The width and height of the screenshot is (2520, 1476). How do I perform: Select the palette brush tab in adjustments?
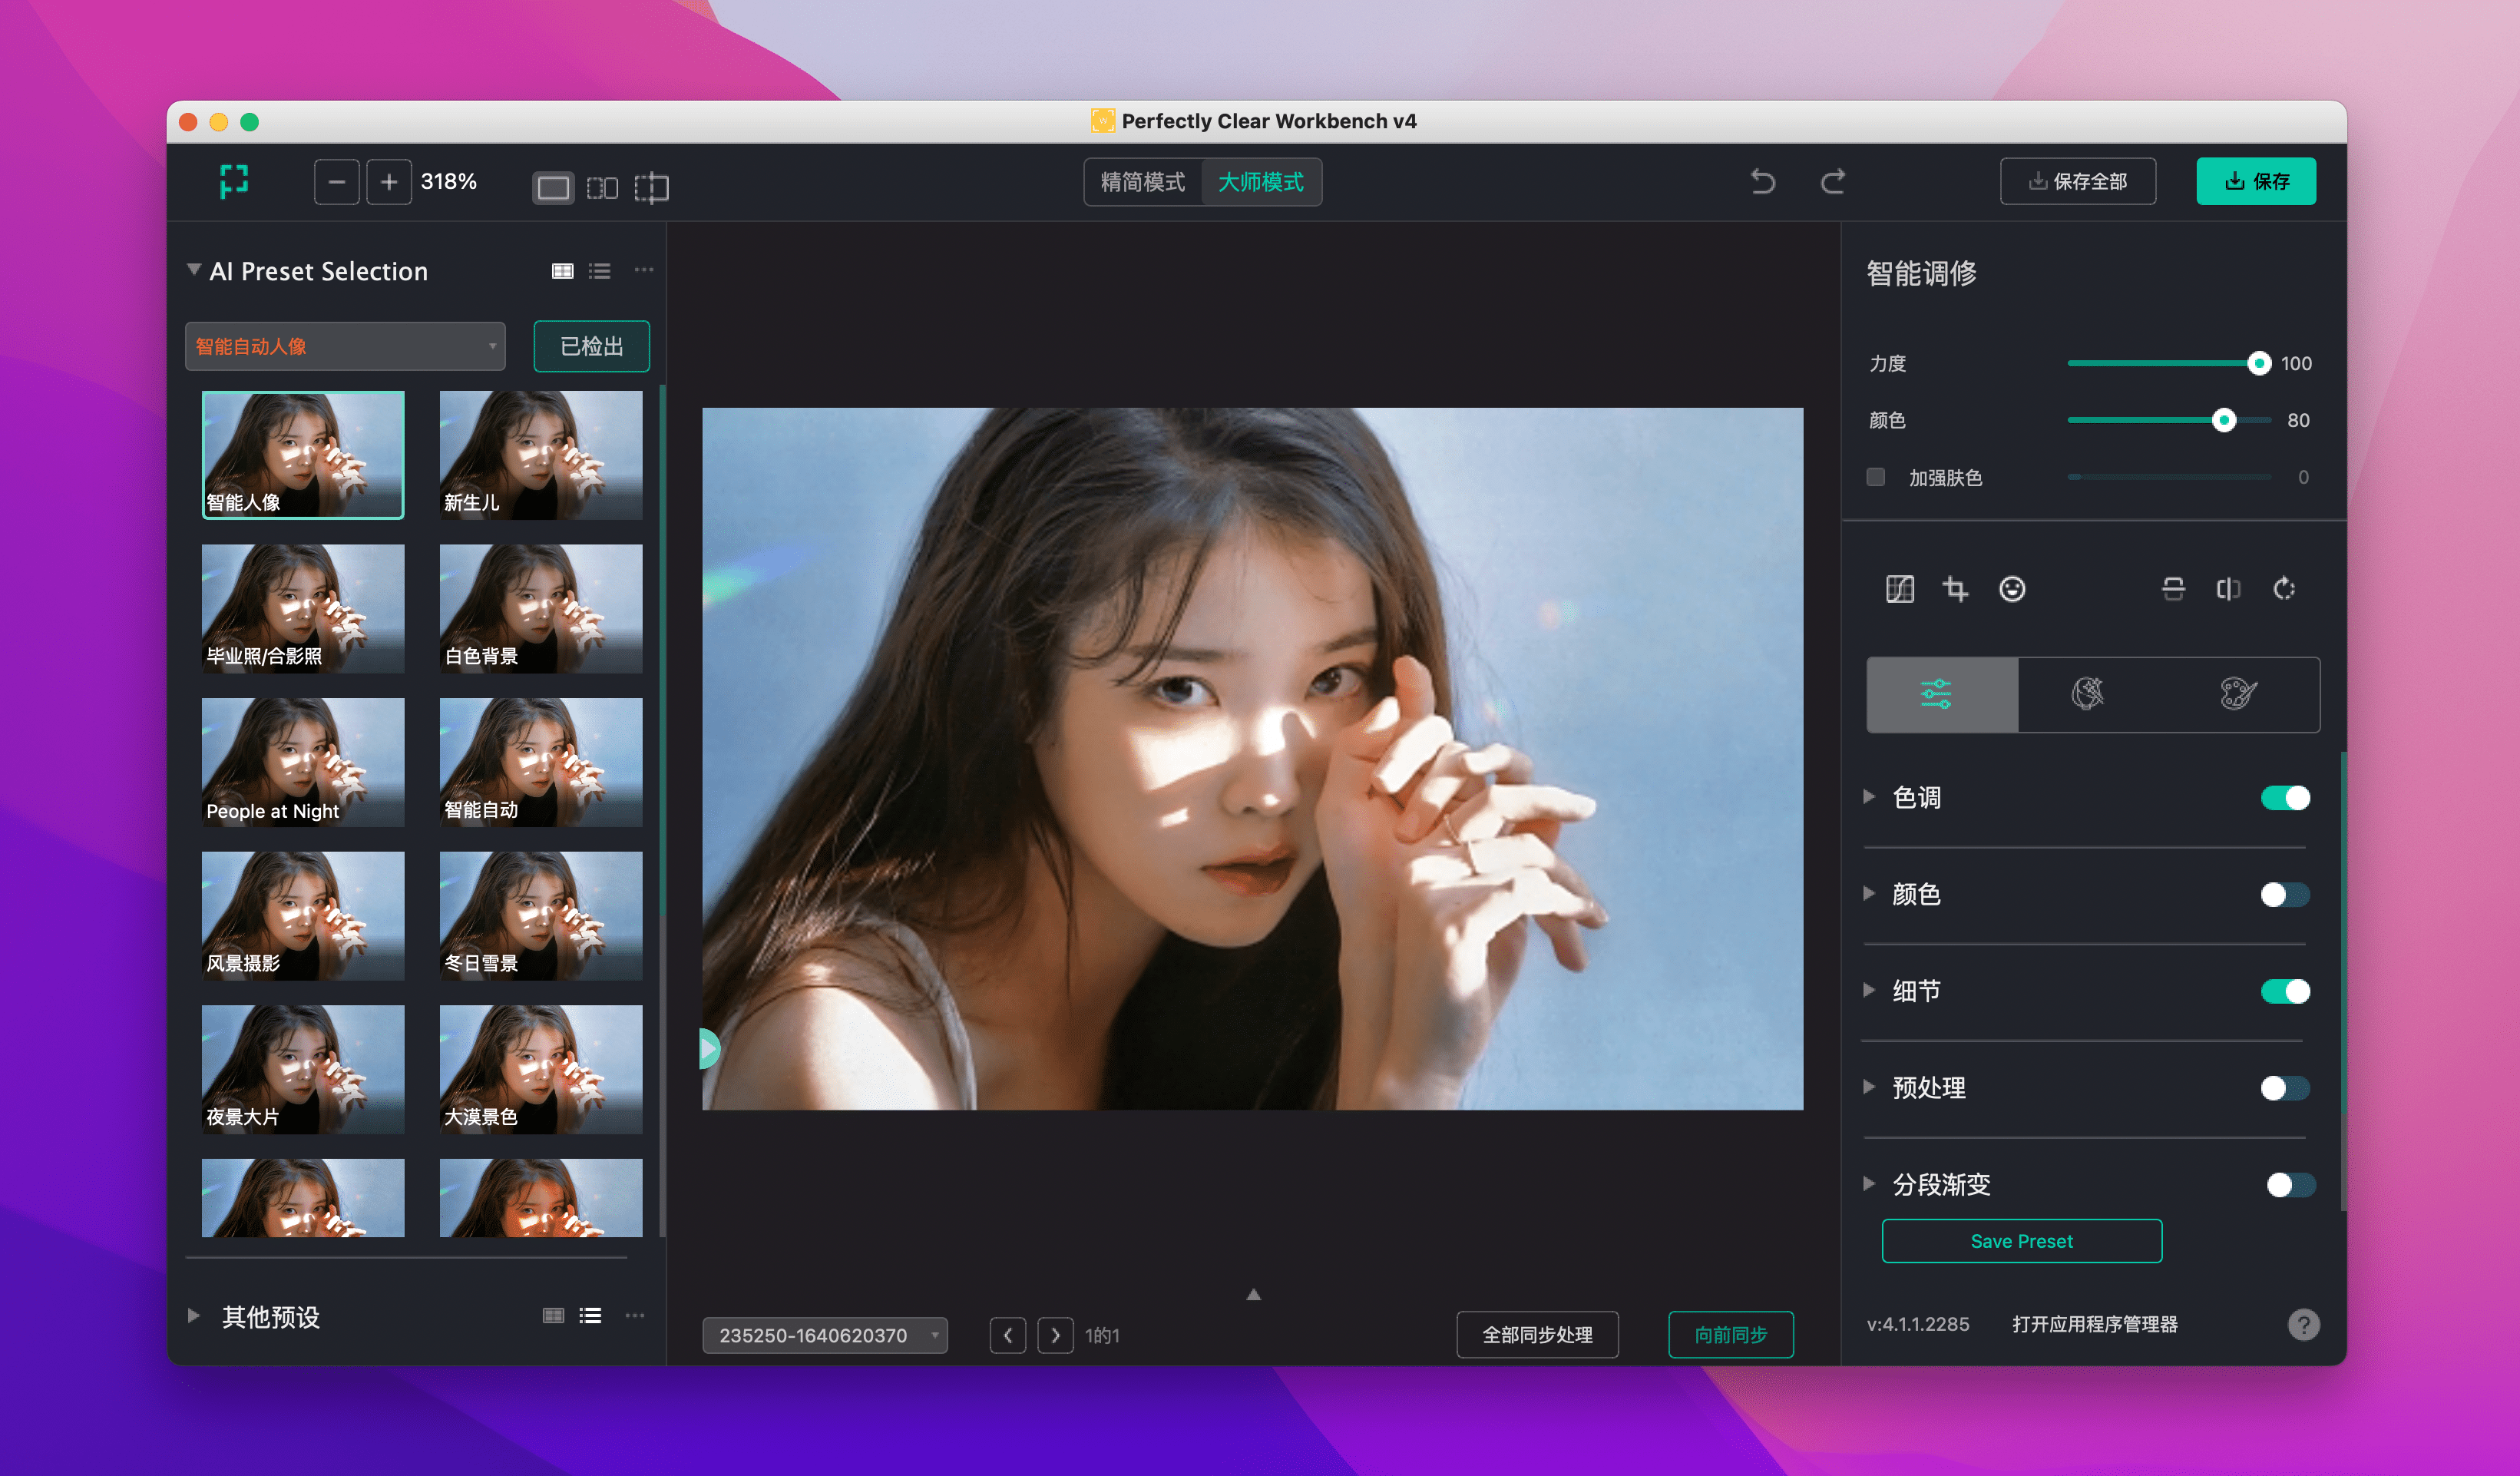[2238, 694]
